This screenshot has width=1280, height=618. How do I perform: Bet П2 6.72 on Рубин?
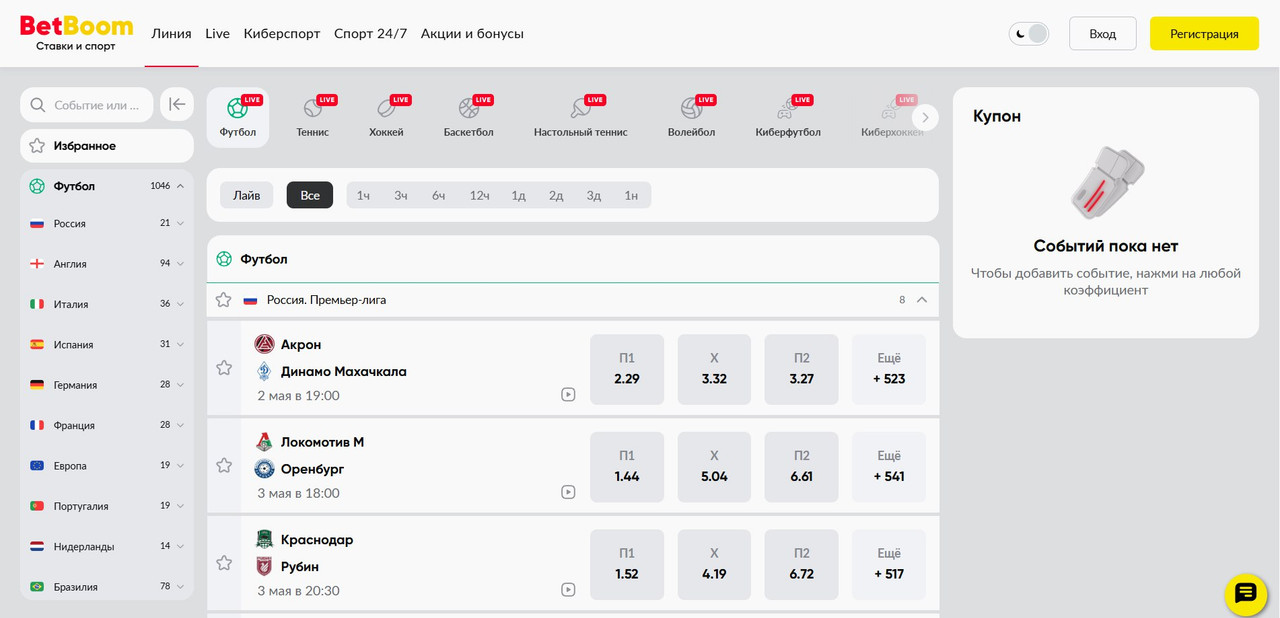tap(801, 565)
